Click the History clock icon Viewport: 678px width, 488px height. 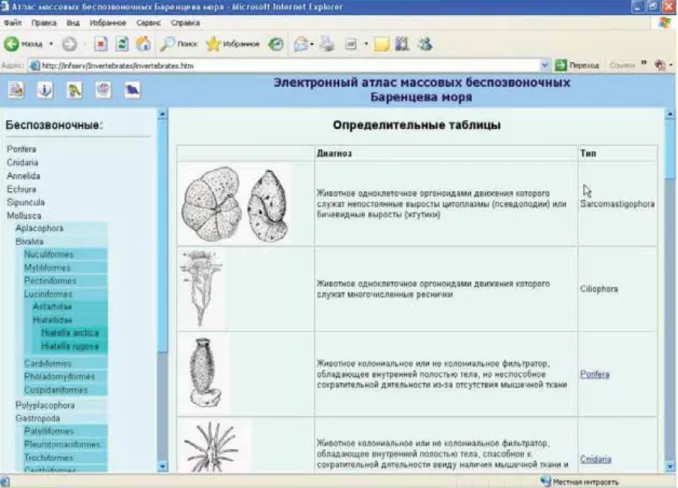pos(276,44)
